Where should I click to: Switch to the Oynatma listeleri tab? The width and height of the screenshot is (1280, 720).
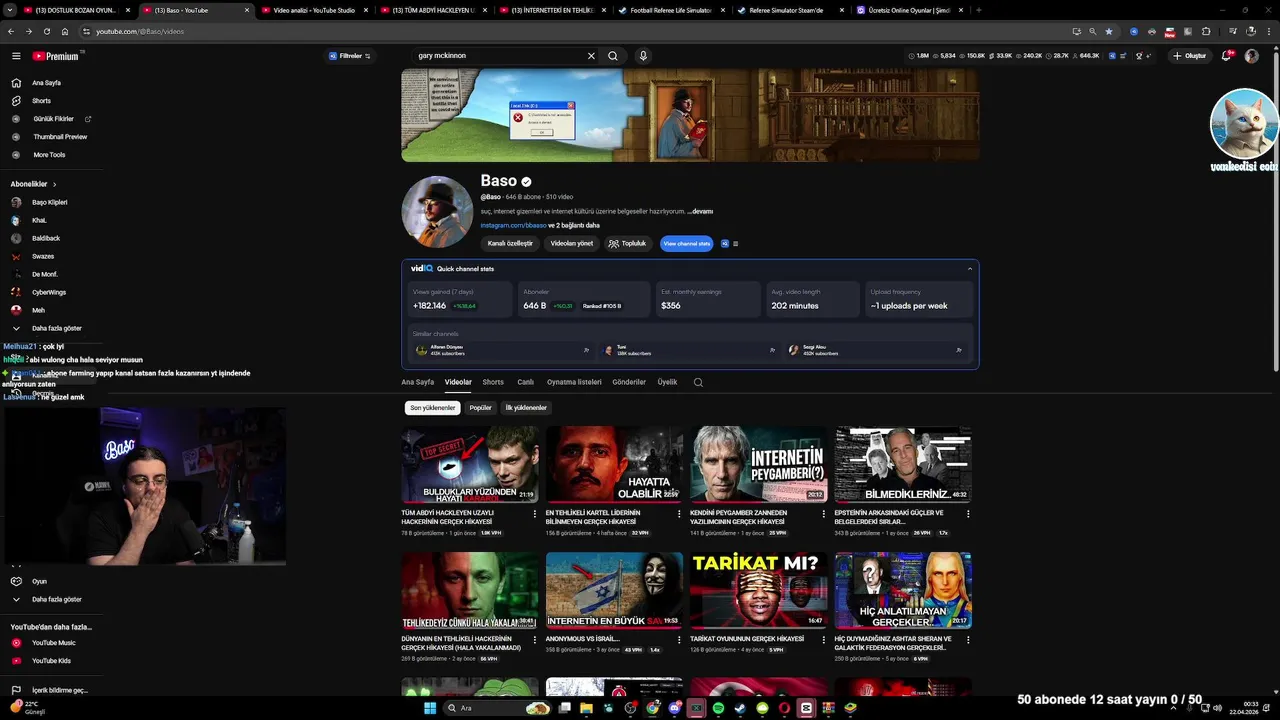[x=574, y=382]
